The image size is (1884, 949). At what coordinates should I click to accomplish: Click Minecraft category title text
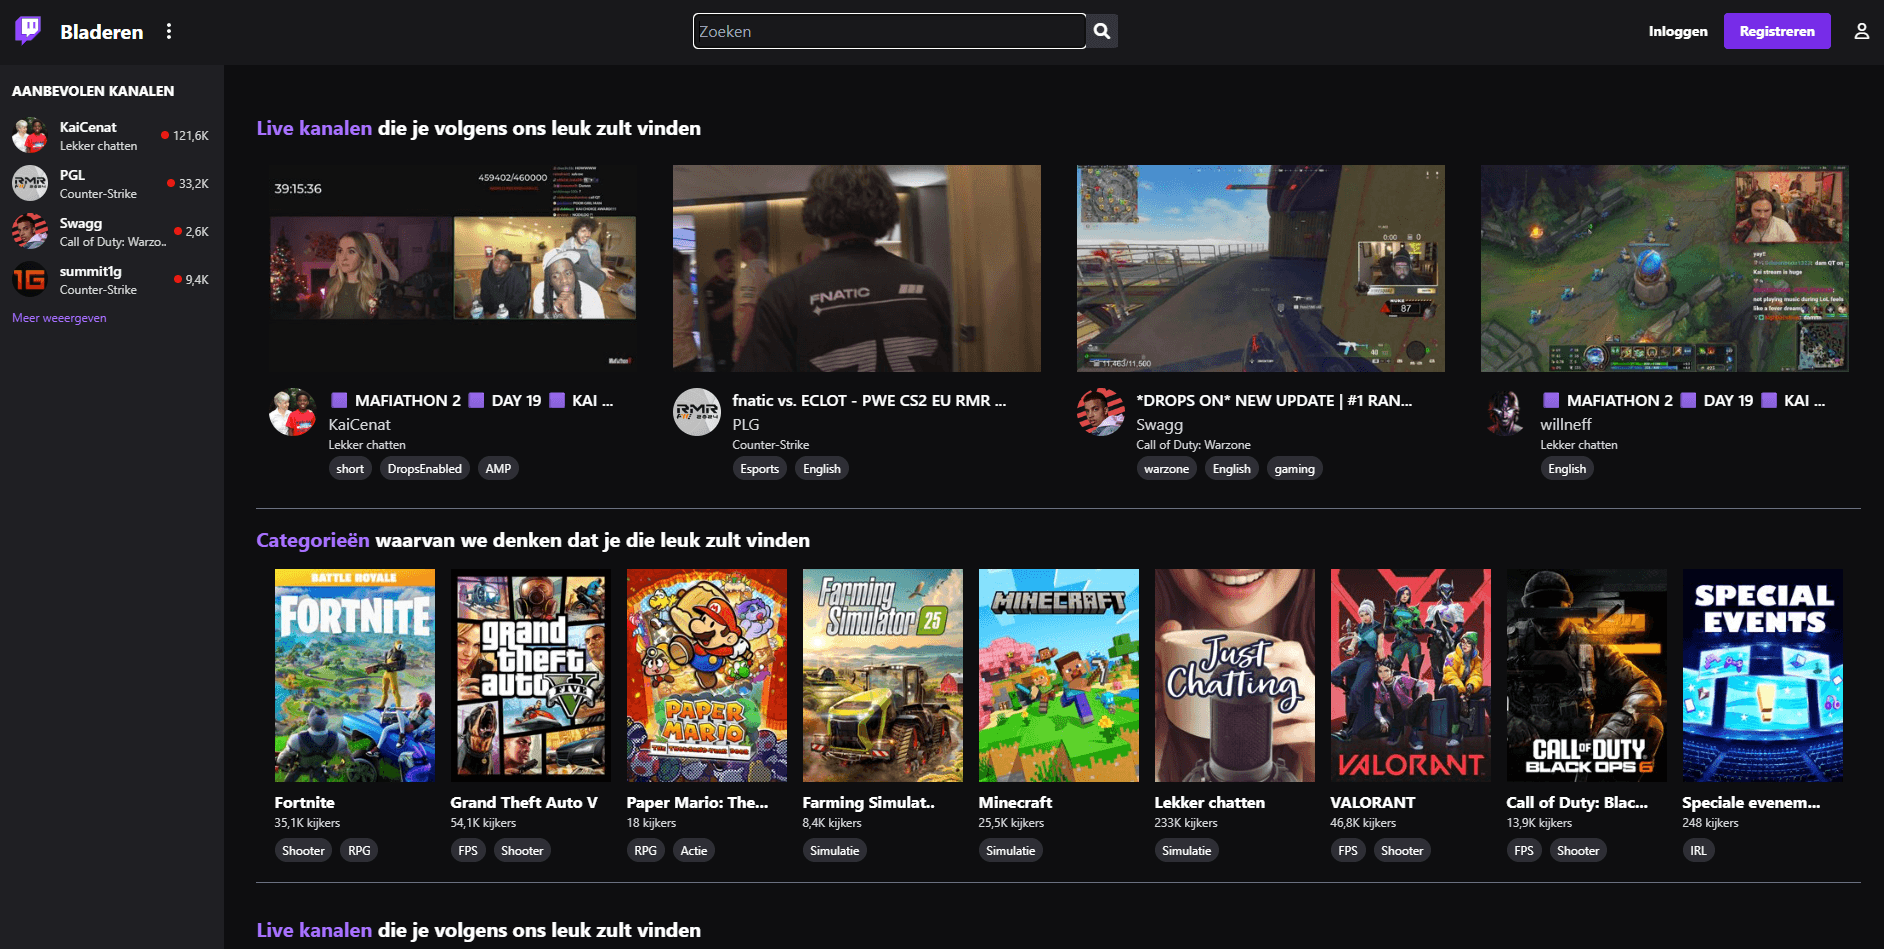(1015, 802)
